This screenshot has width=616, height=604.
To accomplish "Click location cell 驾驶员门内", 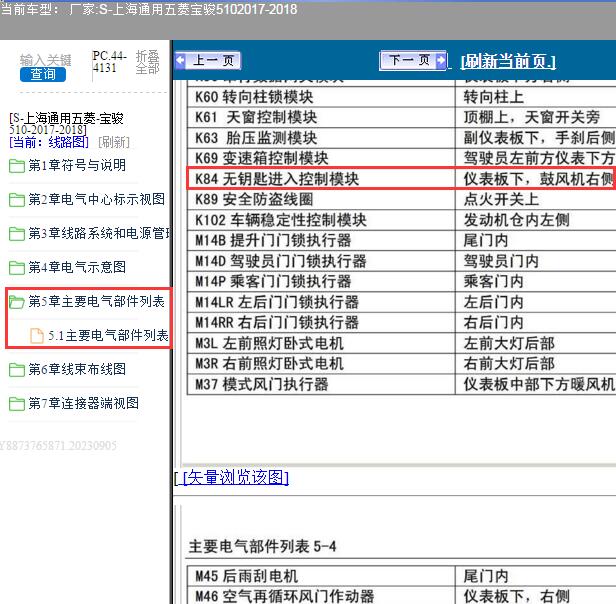I will pos(536,261).
